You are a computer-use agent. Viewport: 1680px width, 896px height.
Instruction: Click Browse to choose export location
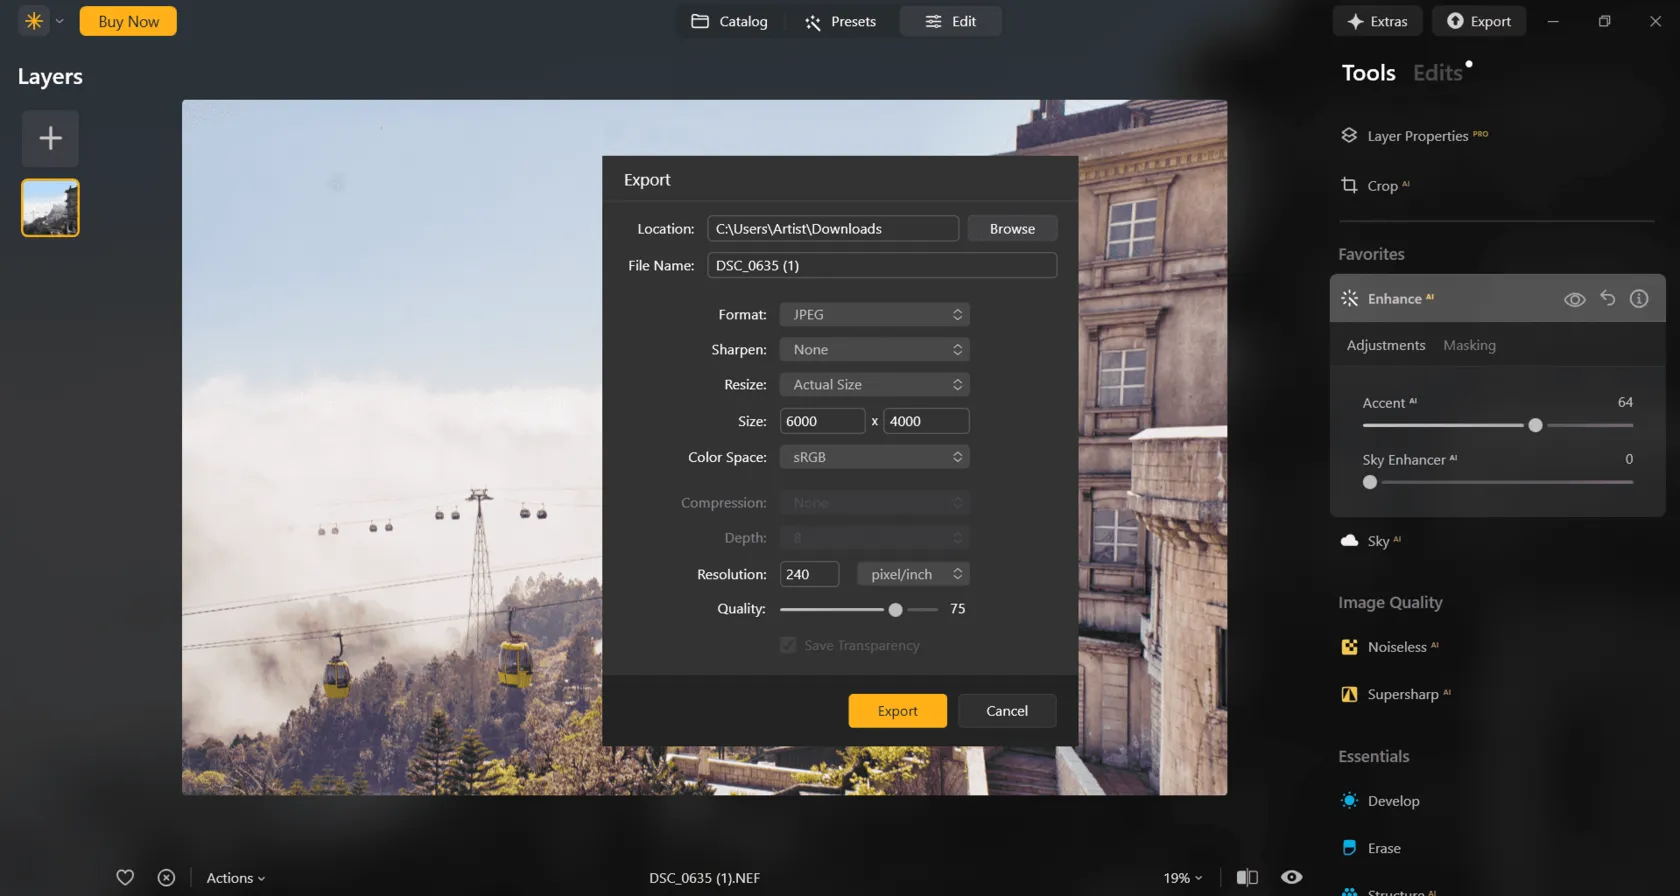click(x=1012, y=229)
